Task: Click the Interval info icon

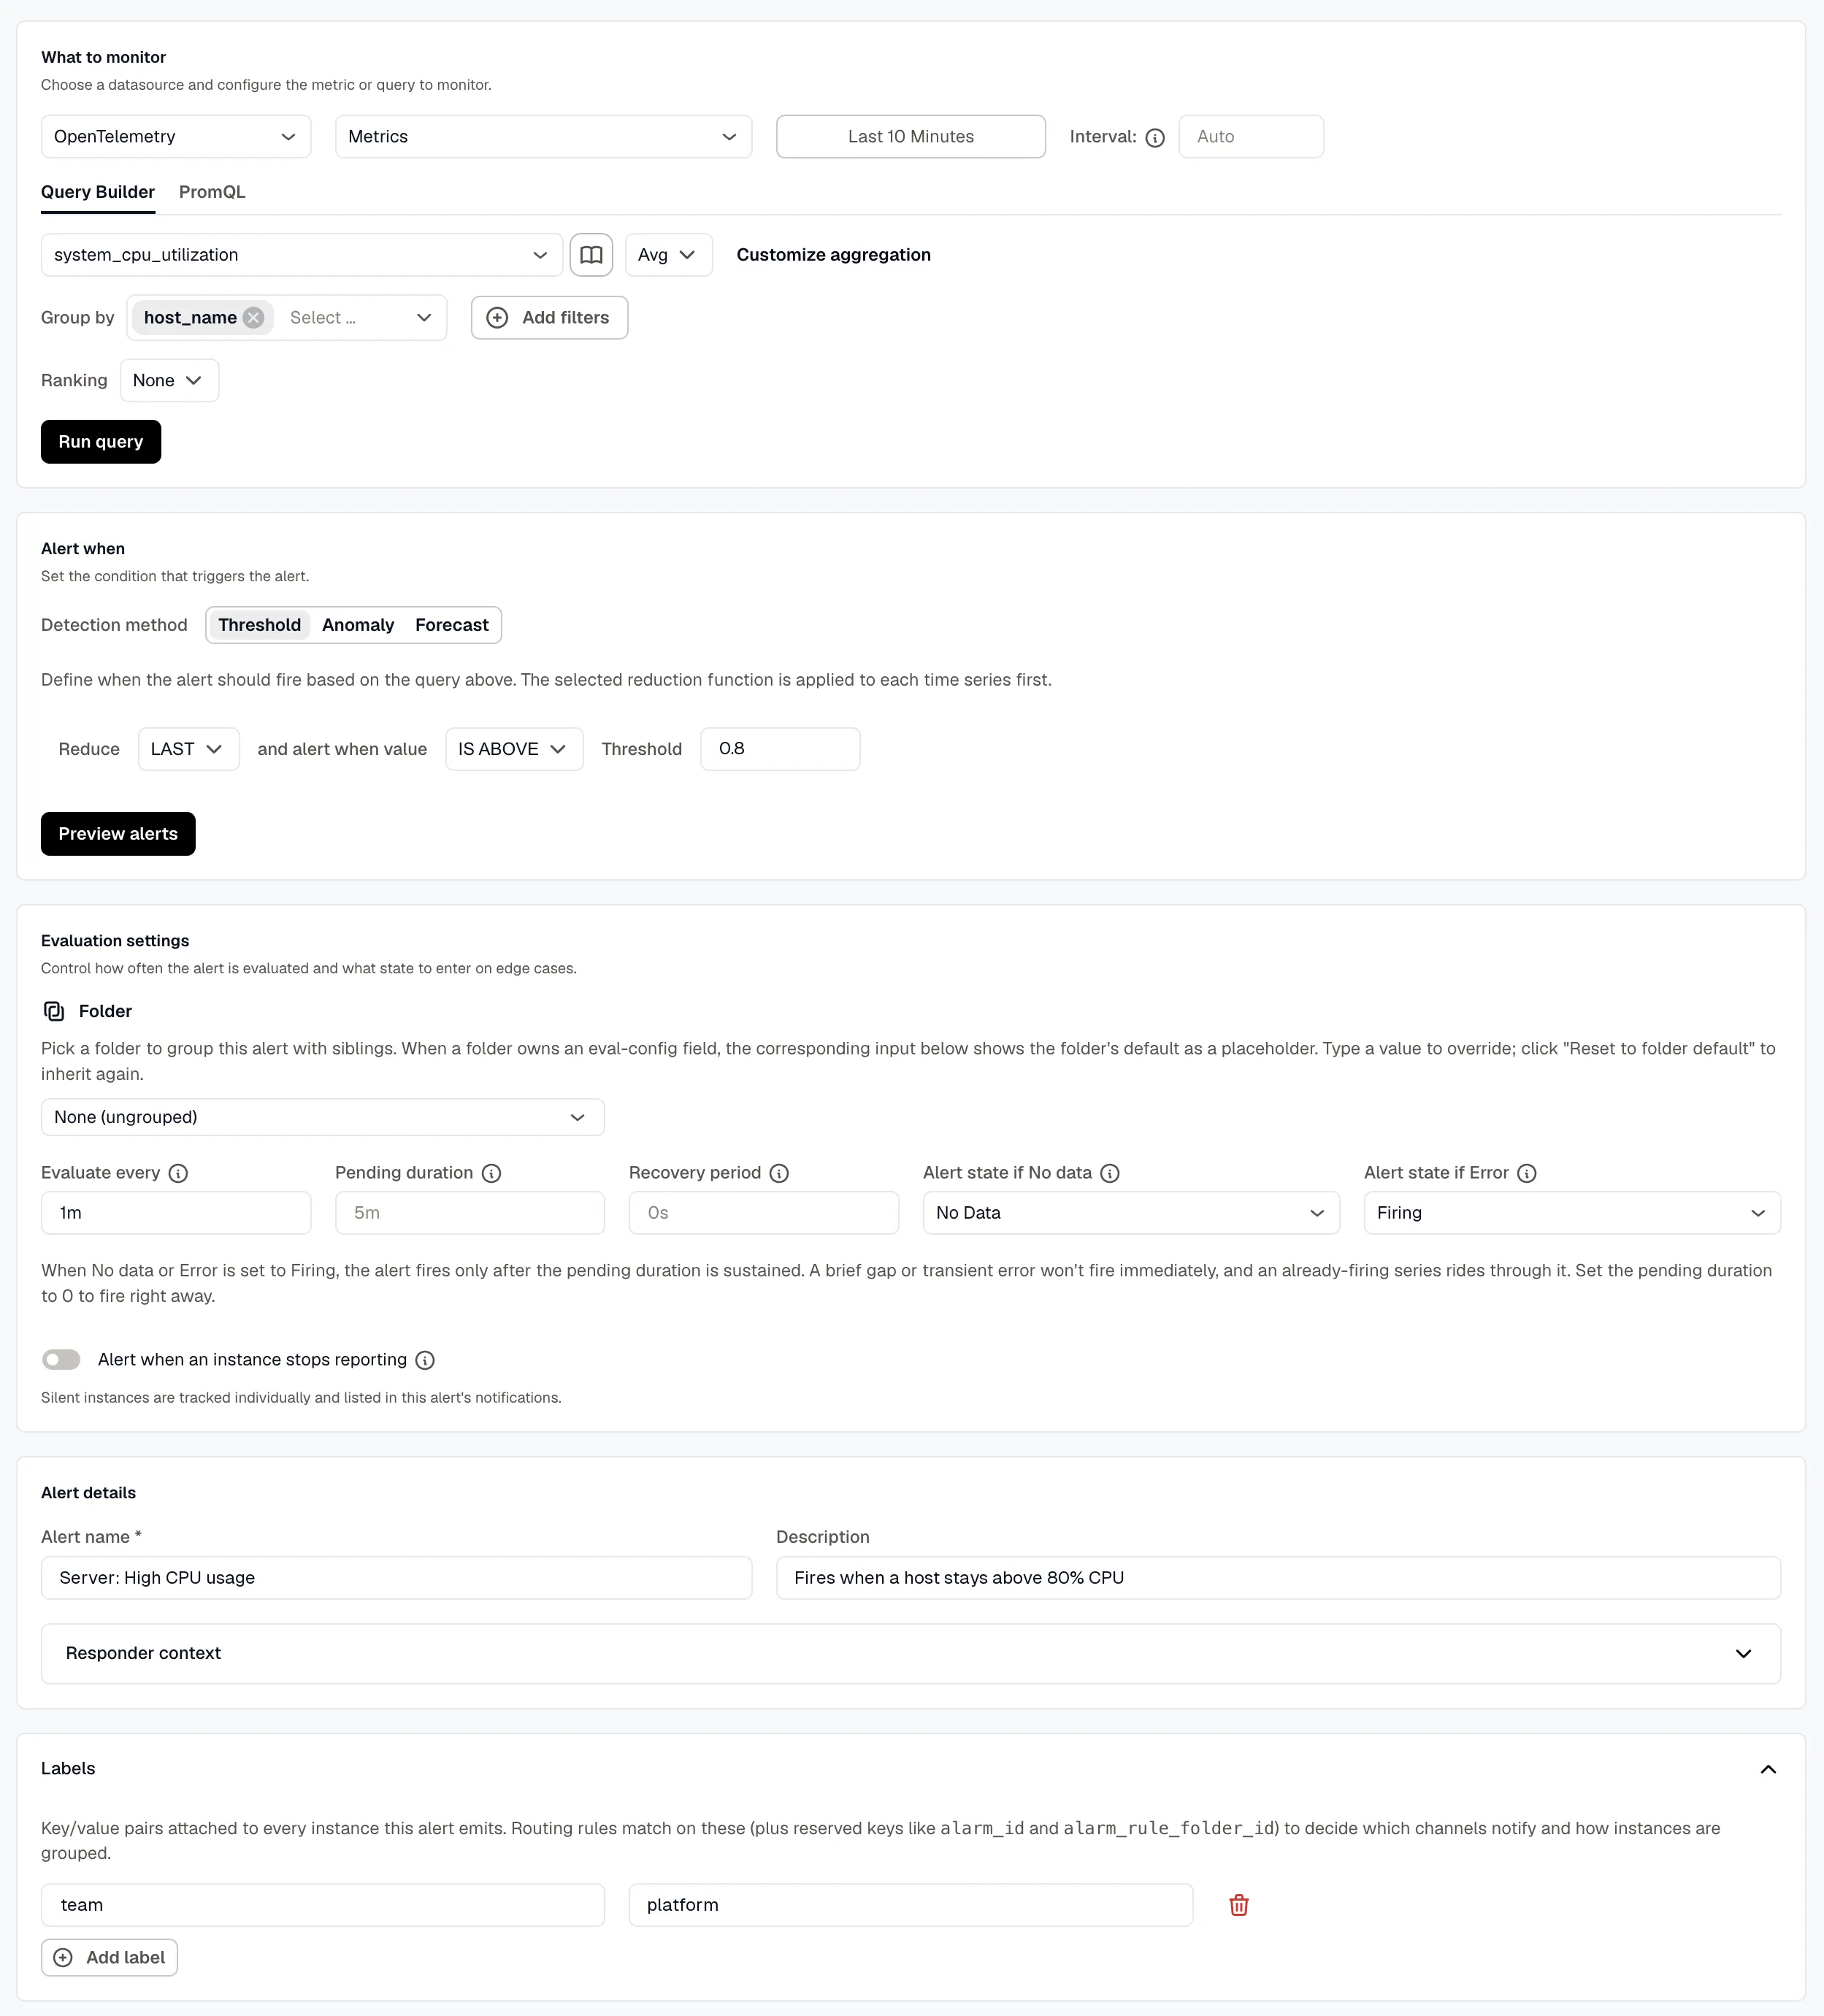Action: 1155,138
